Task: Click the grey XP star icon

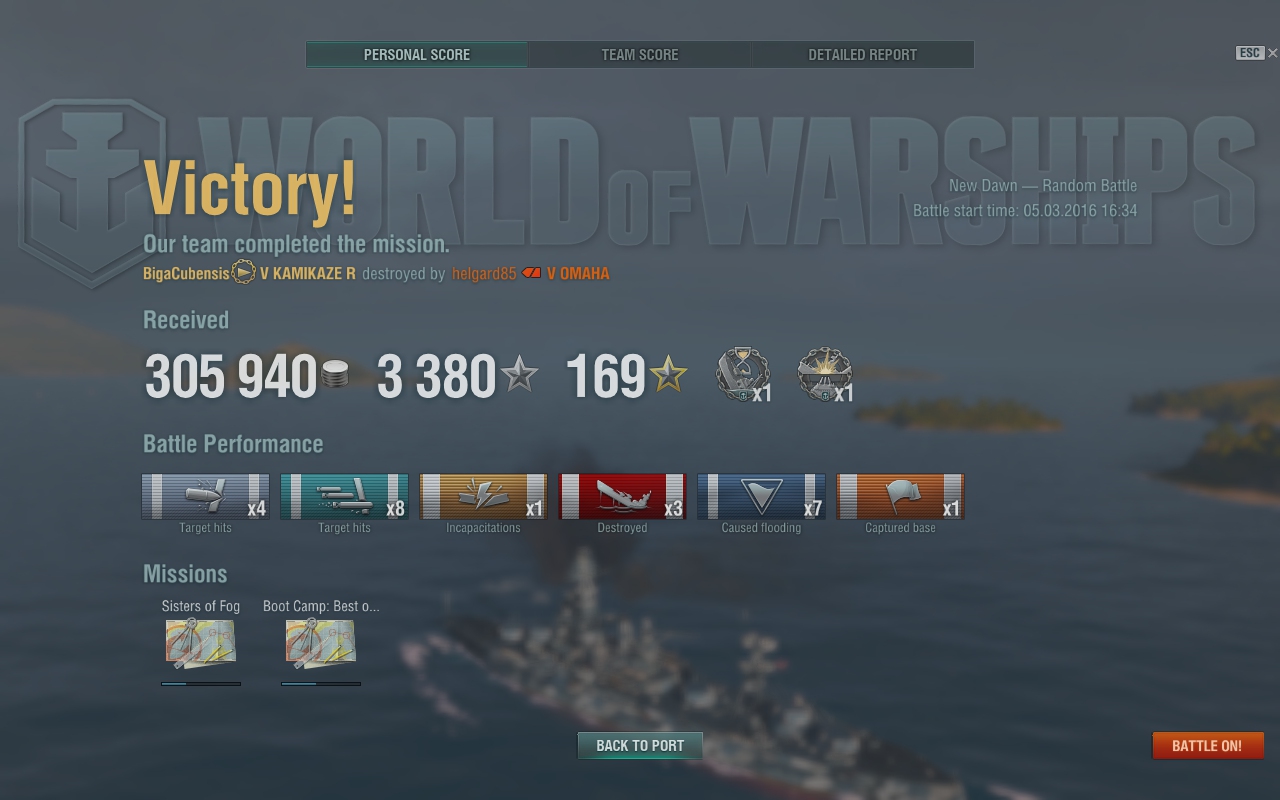Action: 519,377
